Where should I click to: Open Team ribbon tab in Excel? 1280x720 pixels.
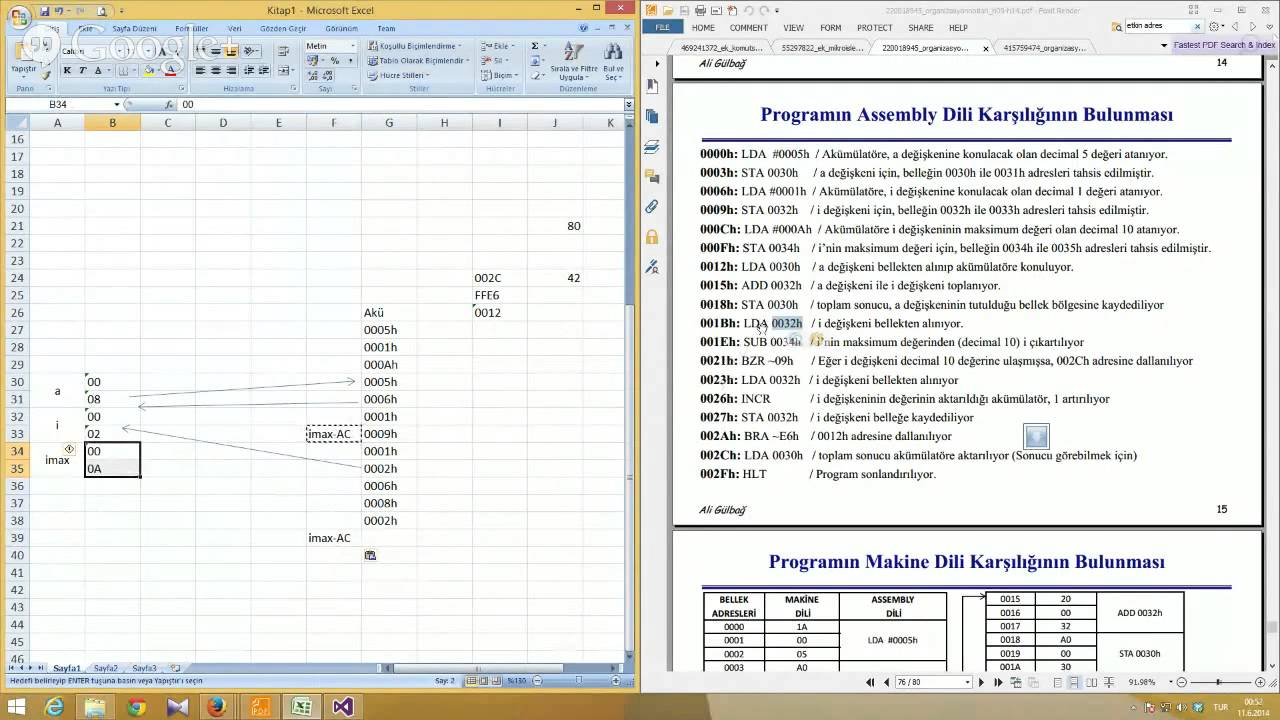(386, 29)
